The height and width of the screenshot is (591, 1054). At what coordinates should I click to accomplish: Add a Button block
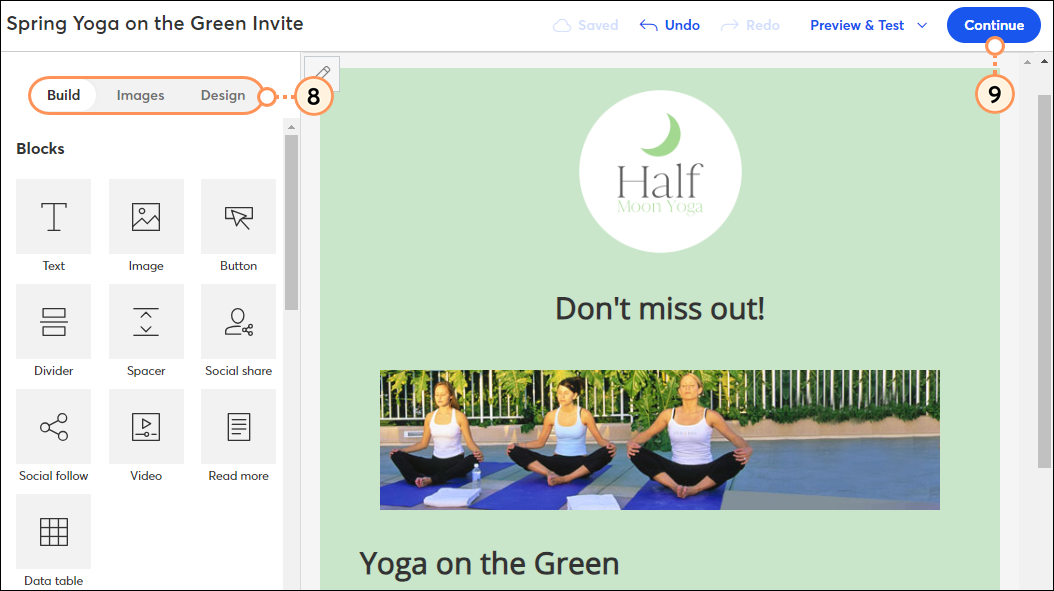click(x=238, y=216)
